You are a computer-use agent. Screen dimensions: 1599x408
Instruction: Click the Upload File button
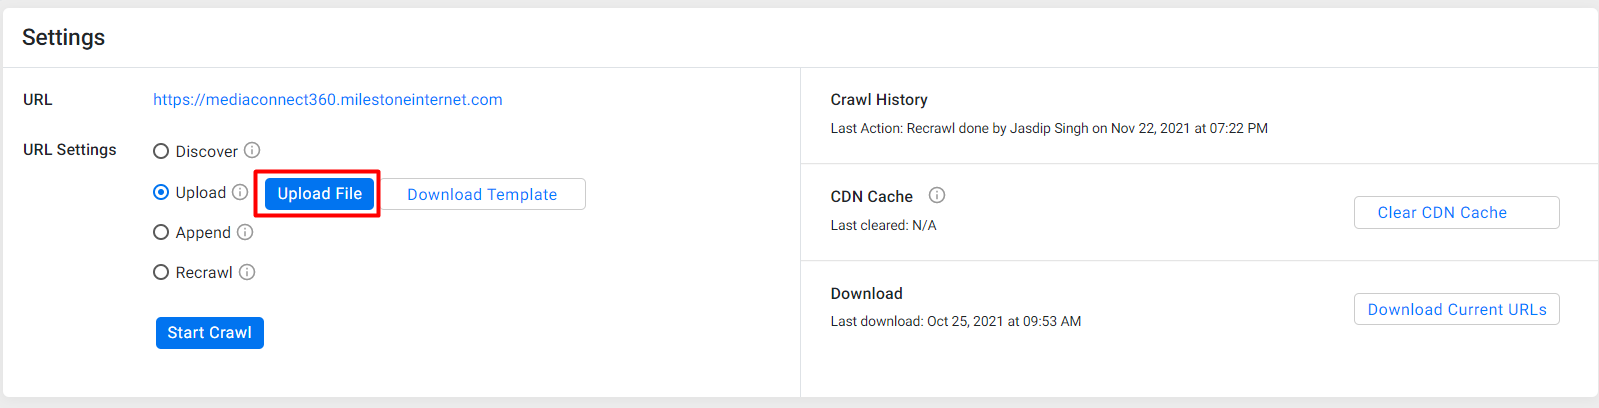pyautogui.click(x=320, y=194)
